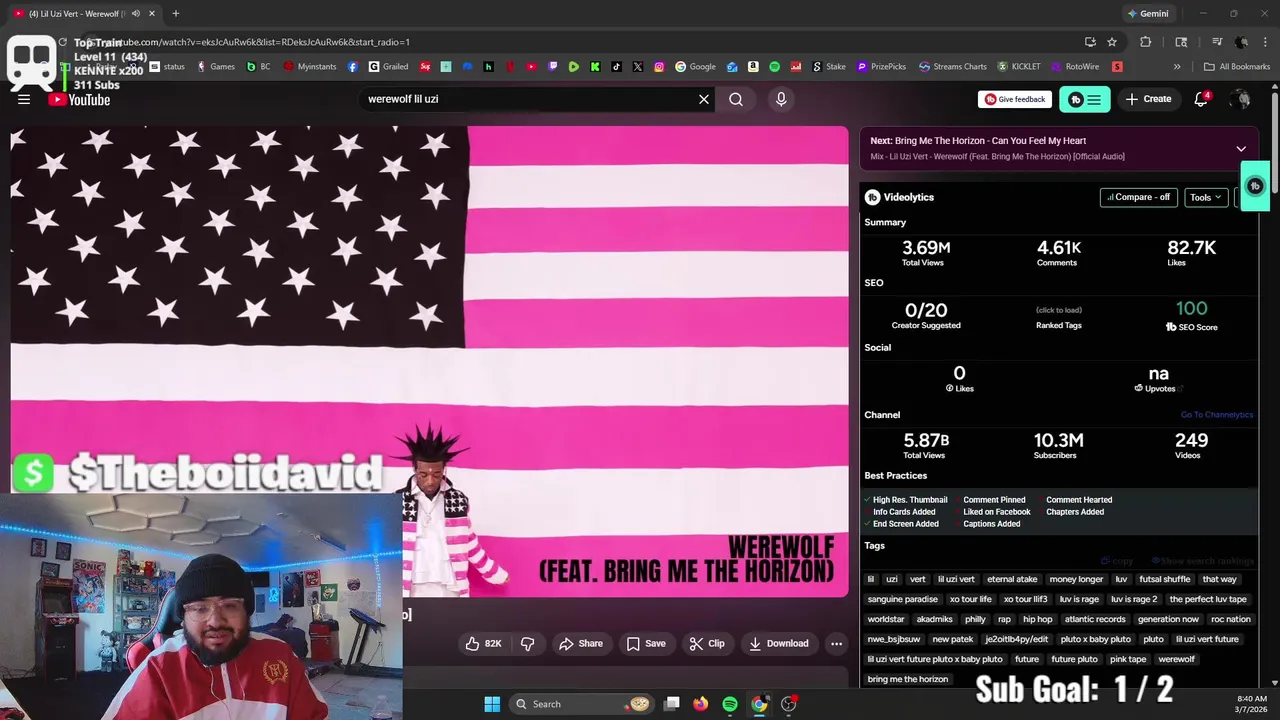Open the Gemini button in Chrome
The image size is (1280, 720).
click(x=1147, y=14)
